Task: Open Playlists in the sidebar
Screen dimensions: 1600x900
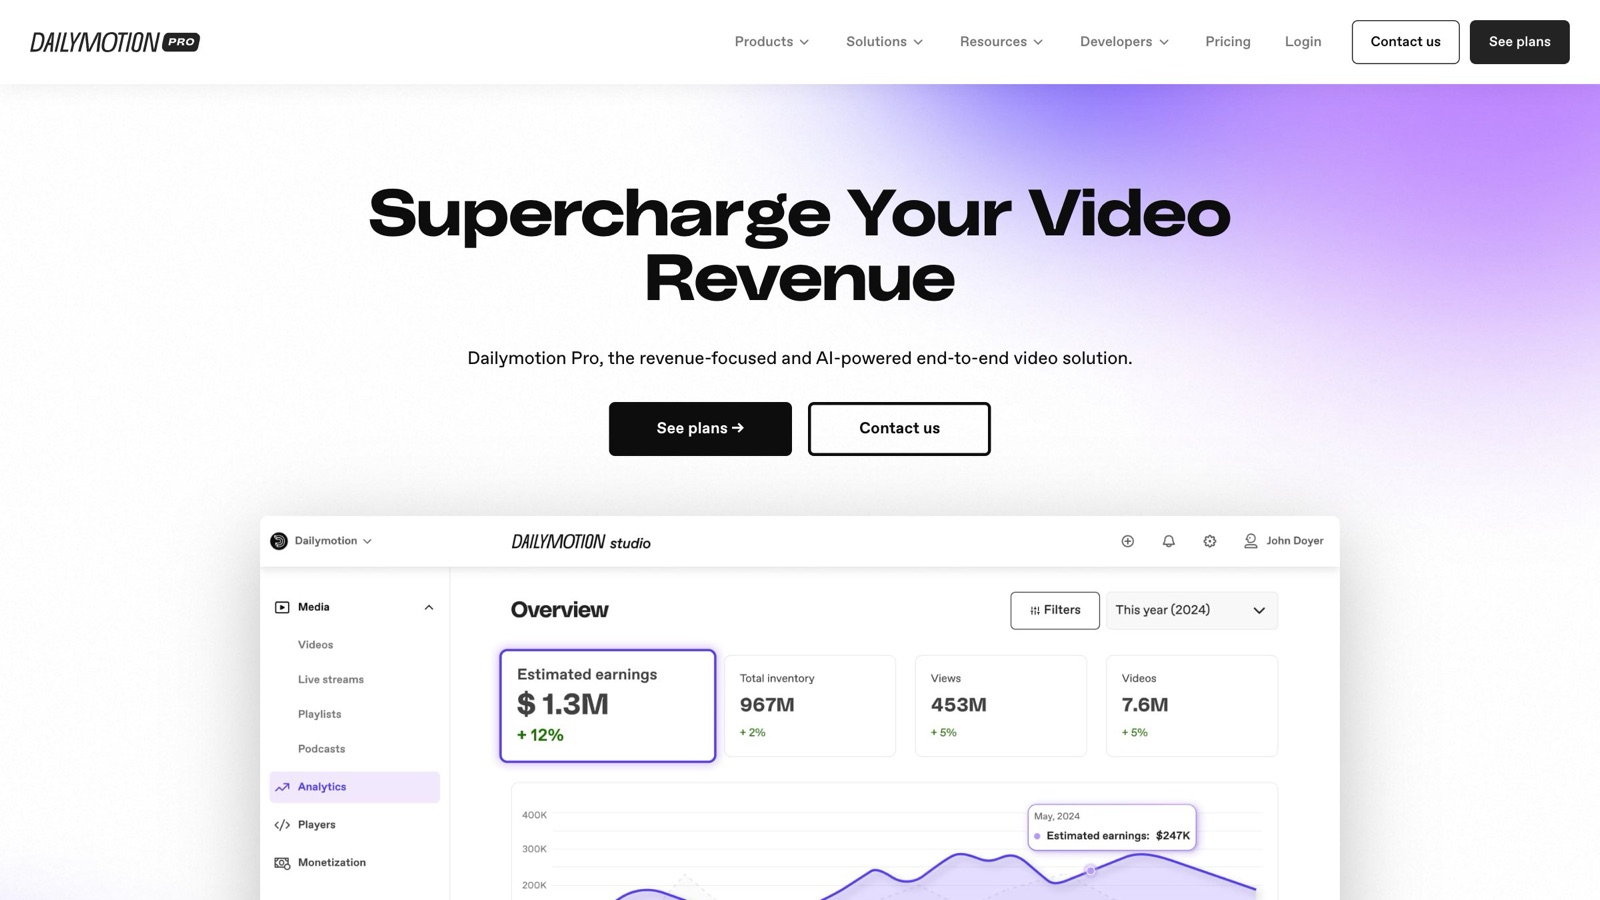Action: [319, 714]
